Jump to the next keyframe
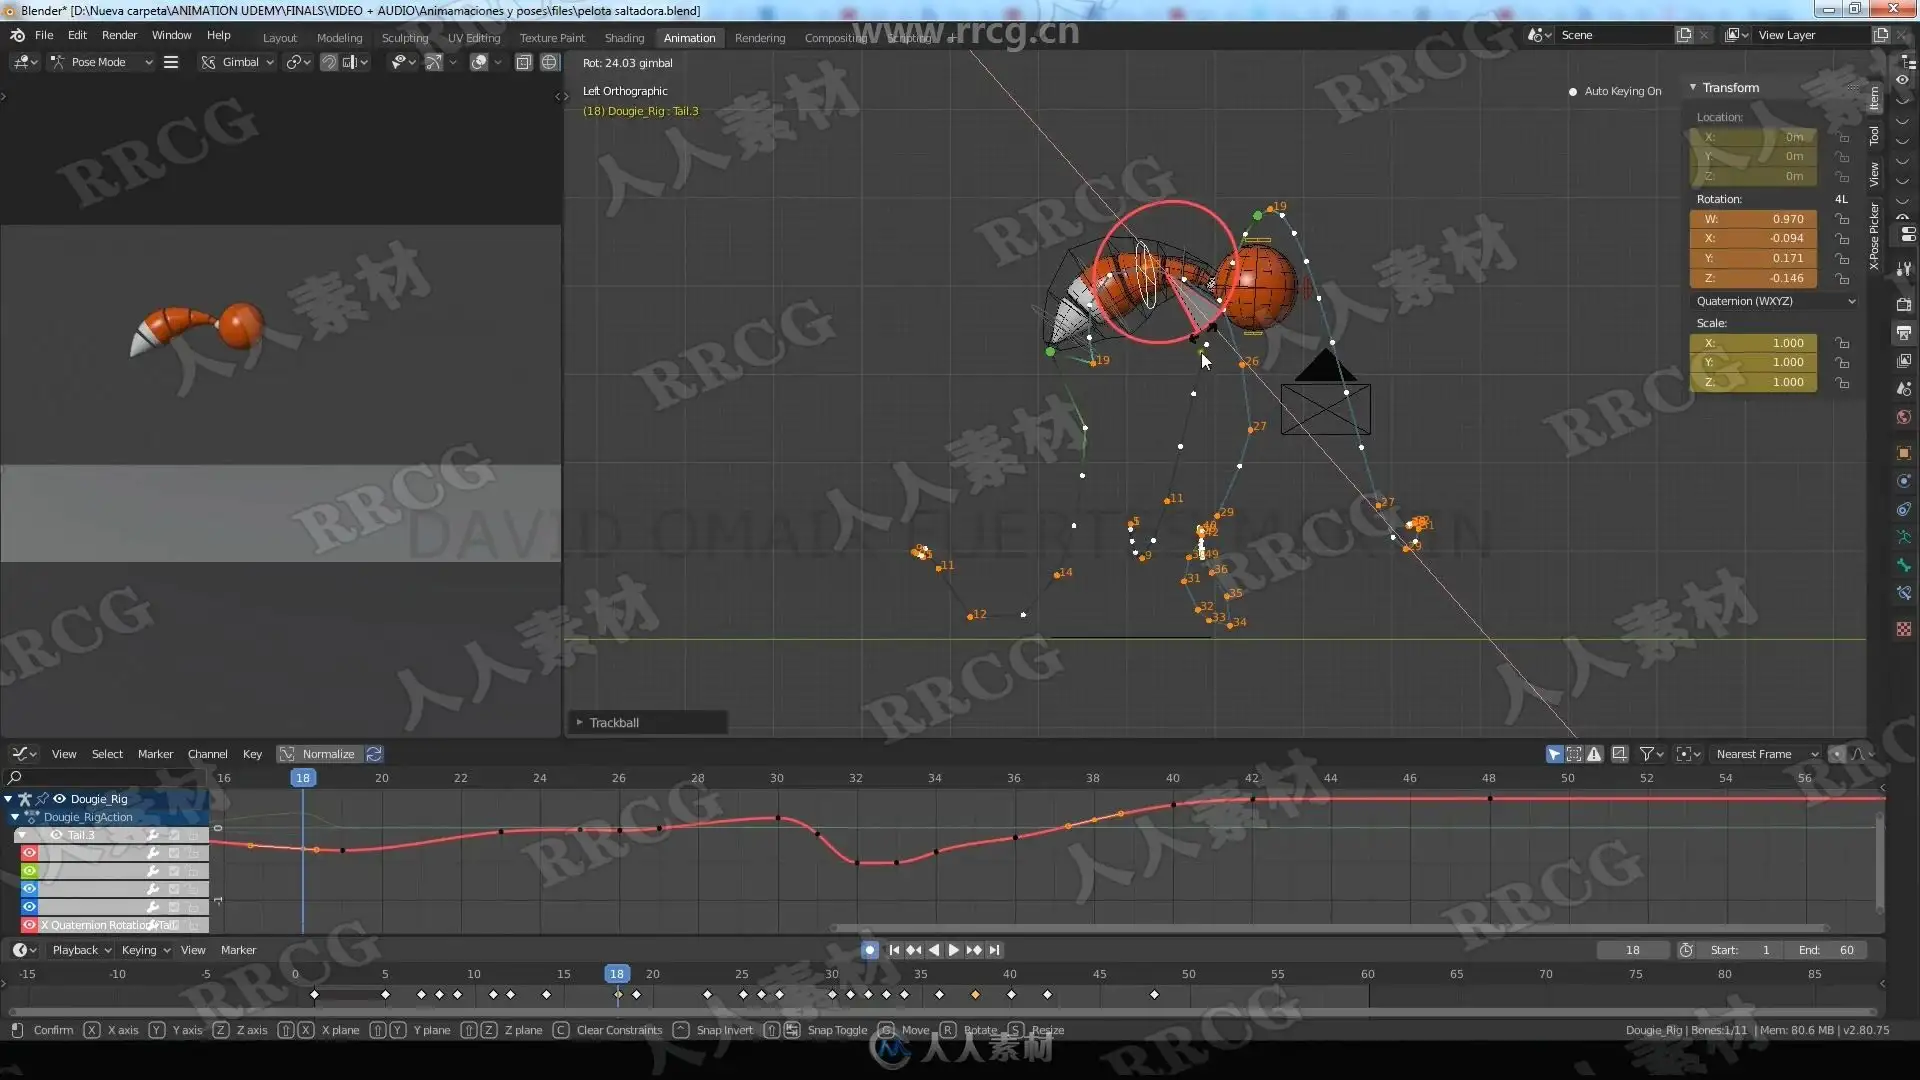Viewport: 1920px width, 1080px height. tap(973, 950)
